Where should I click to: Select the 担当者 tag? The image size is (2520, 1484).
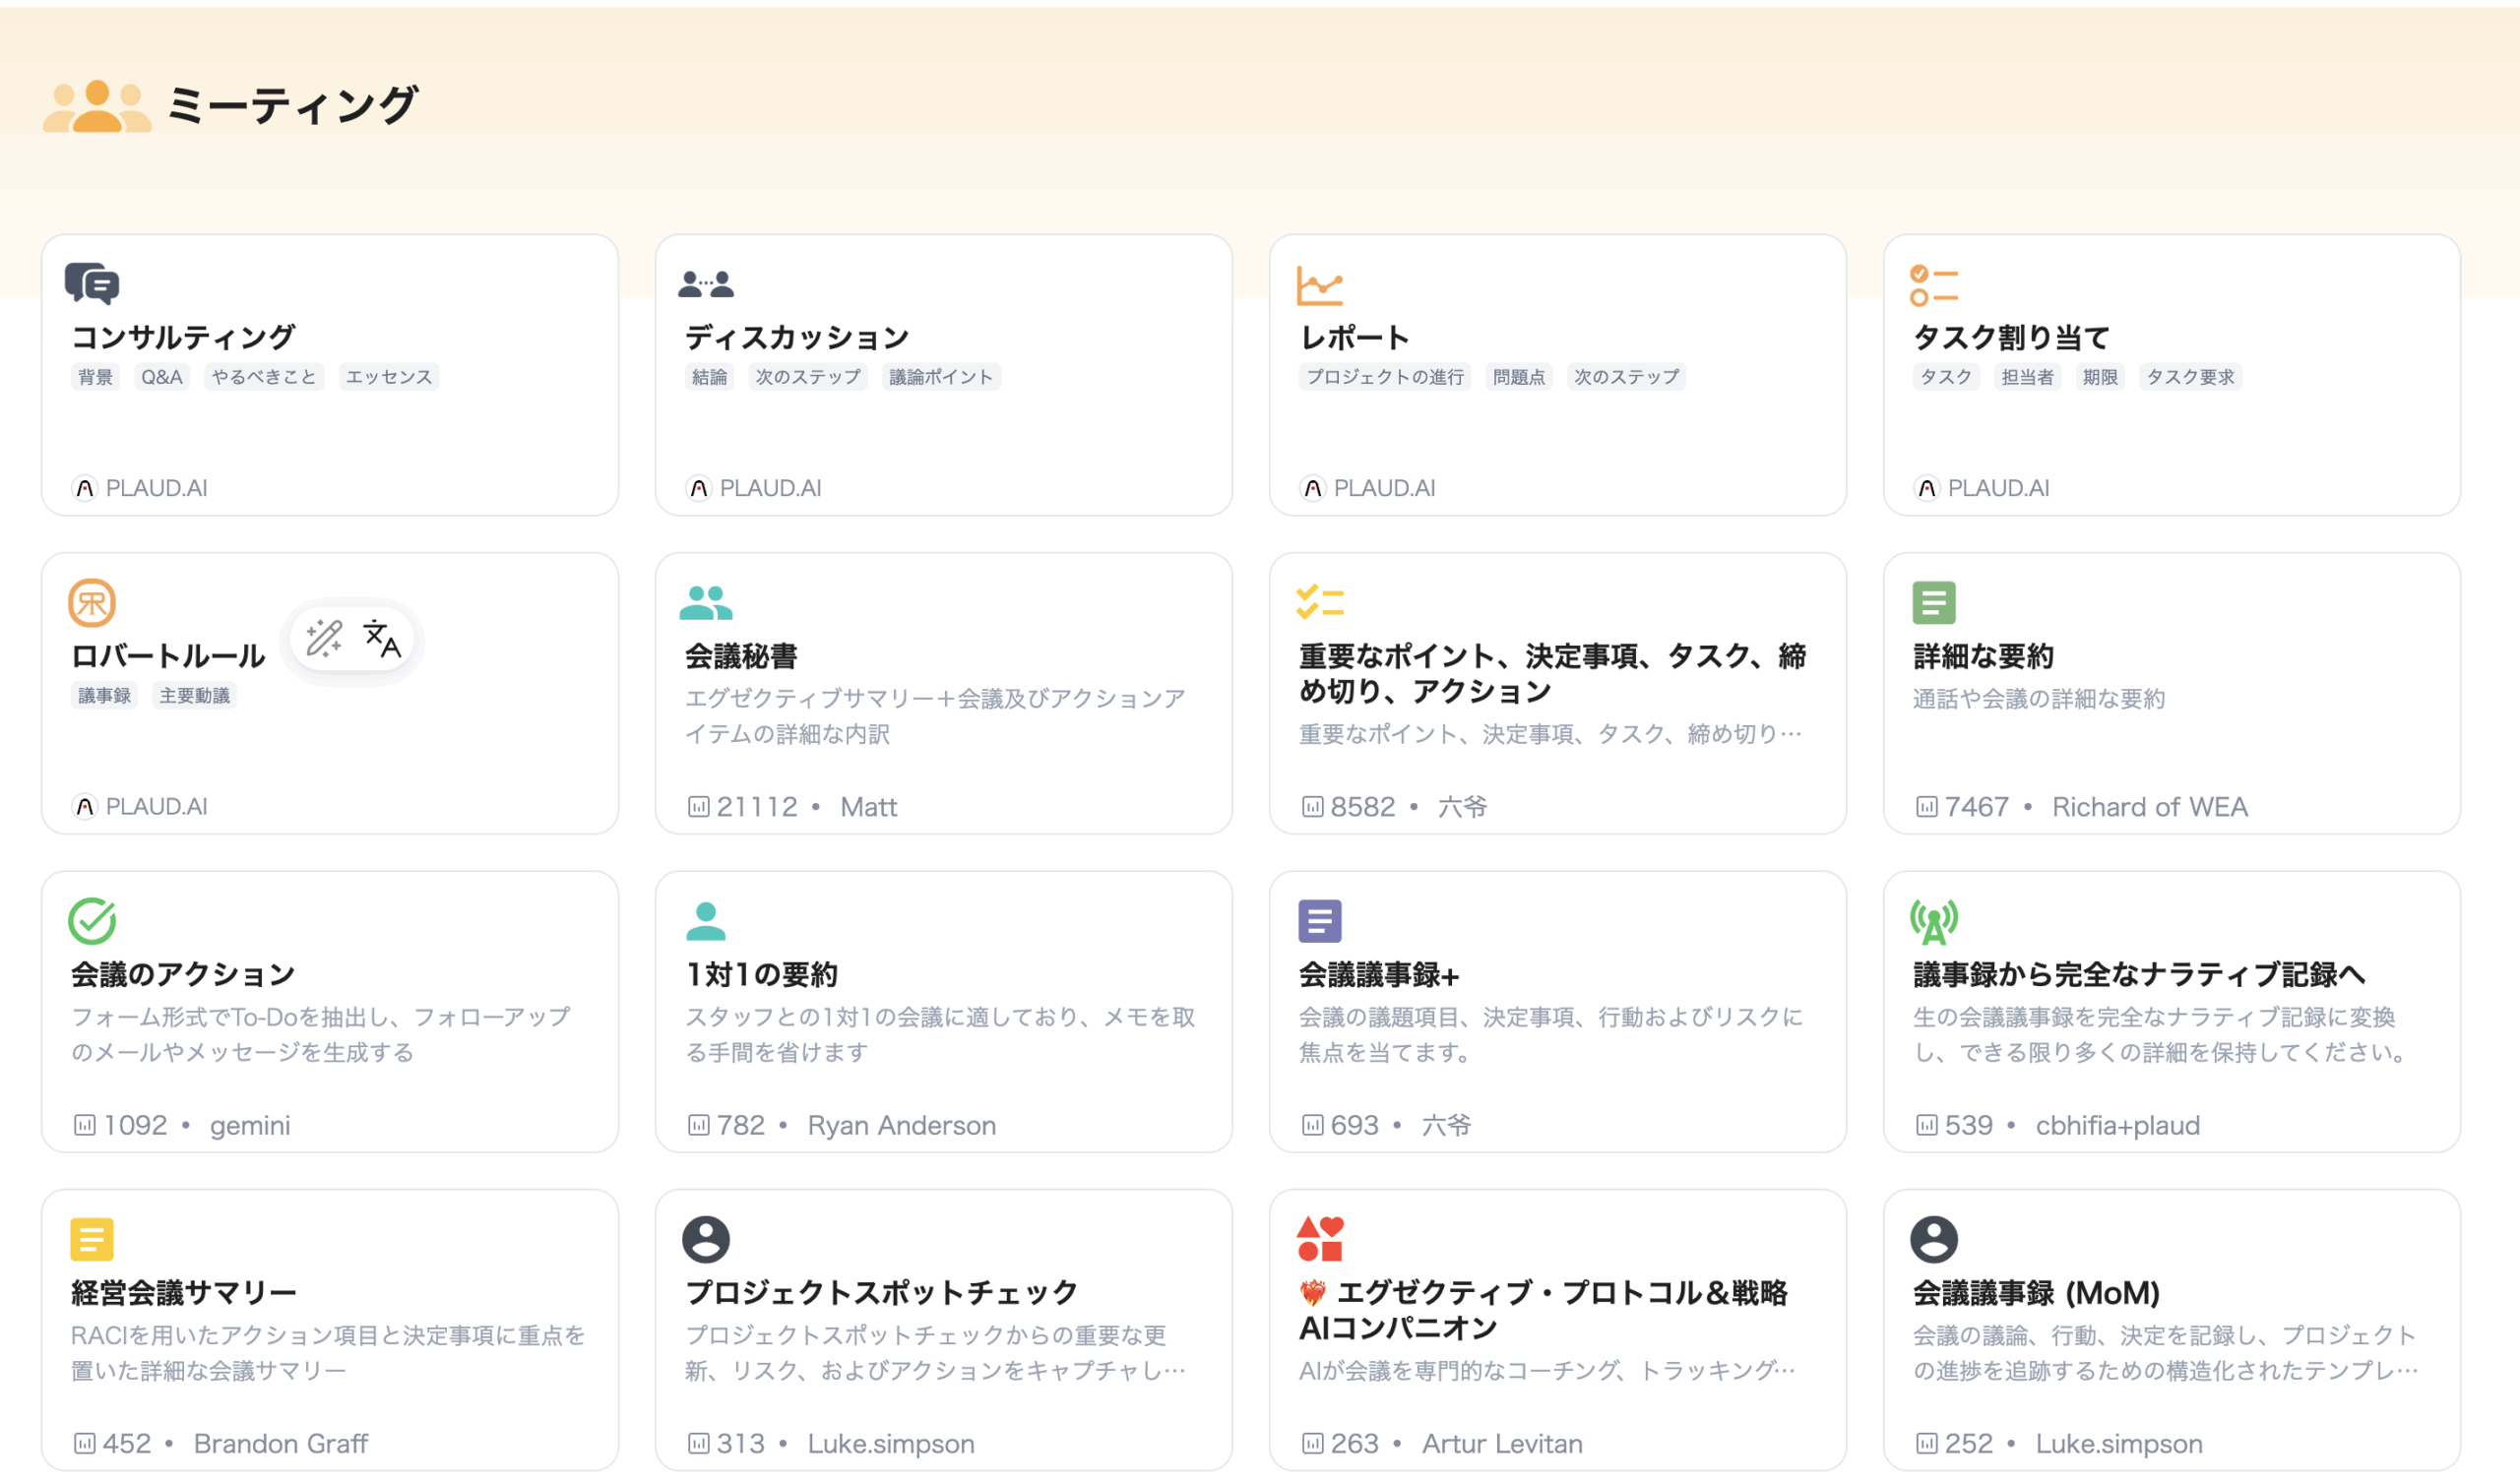pyautogui.click(x=2027, y=377)
